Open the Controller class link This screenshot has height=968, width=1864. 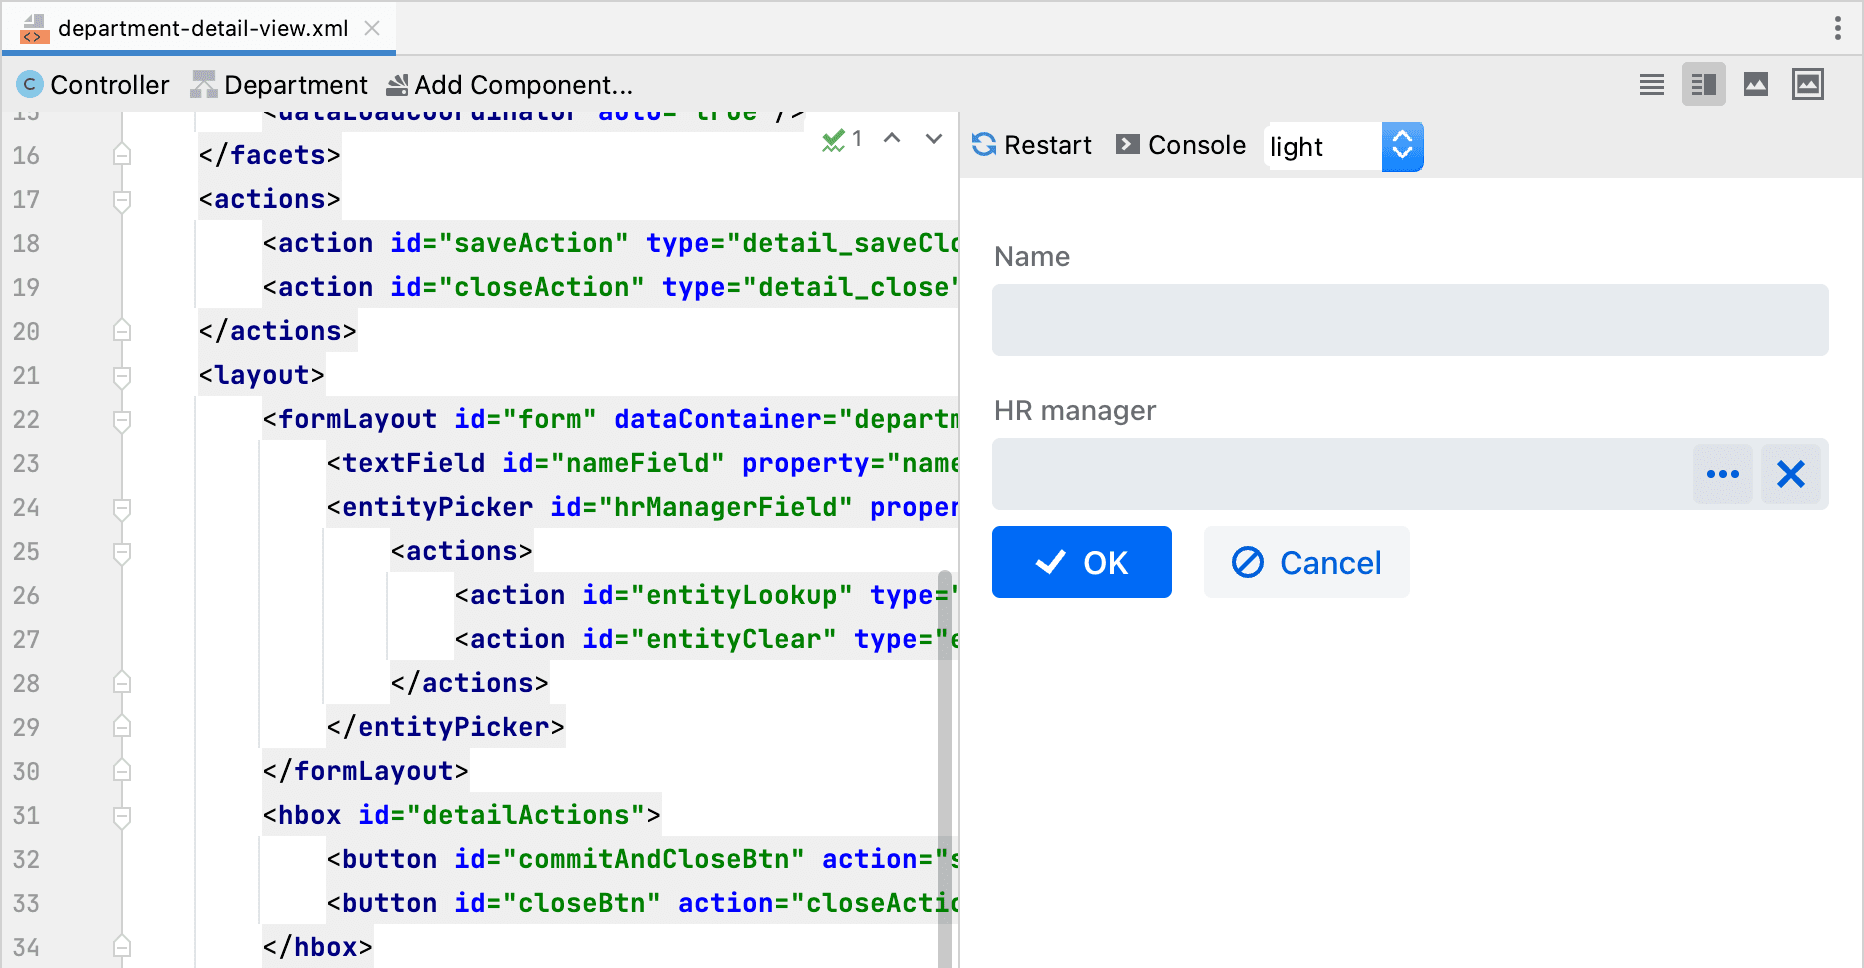pyautogui.click(x=93, y=85)
